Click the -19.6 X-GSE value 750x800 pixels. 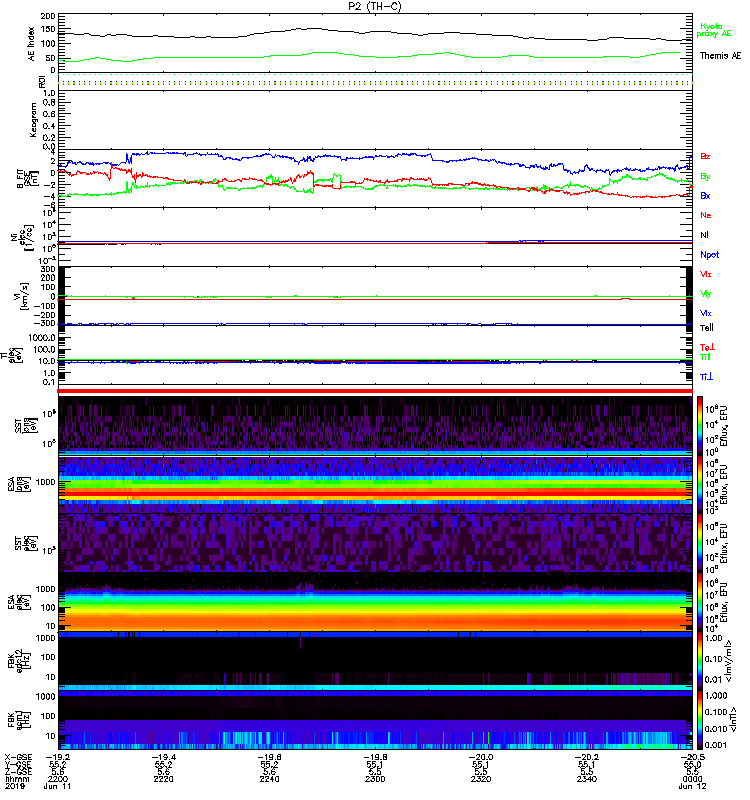tap(269, 758)
